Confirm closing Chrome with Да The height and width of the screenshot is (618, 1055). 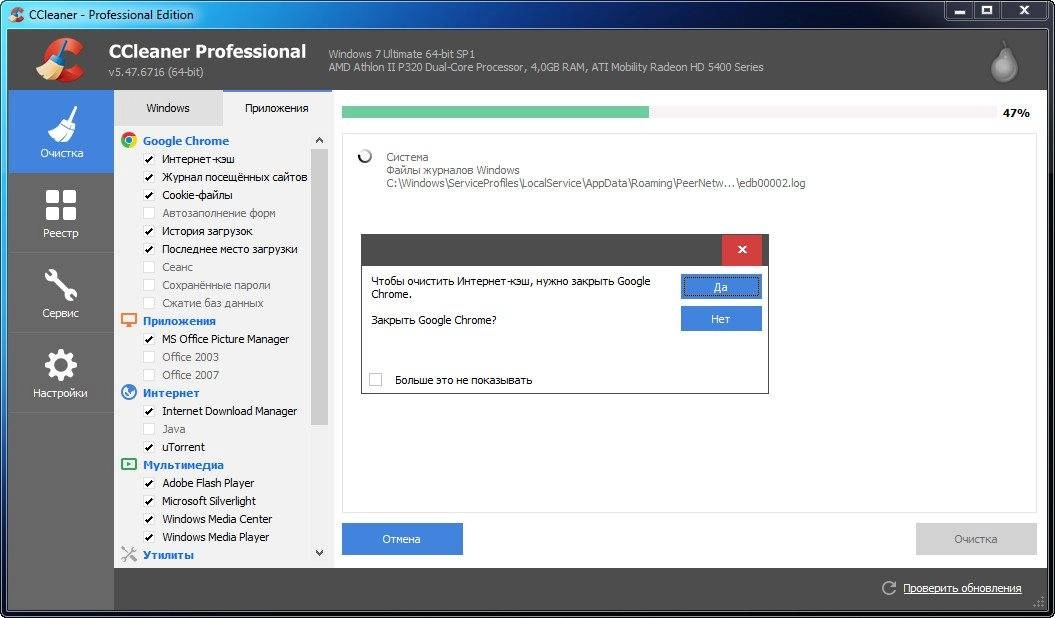tap(721, 287)
